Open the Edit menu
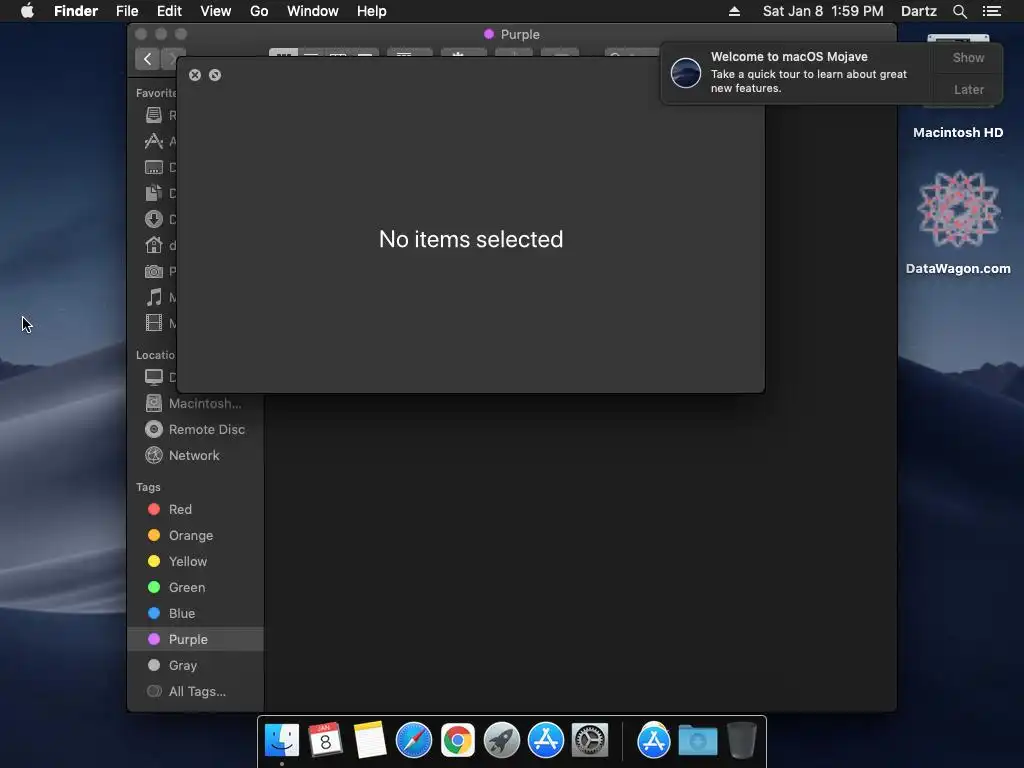 point(169,11)
